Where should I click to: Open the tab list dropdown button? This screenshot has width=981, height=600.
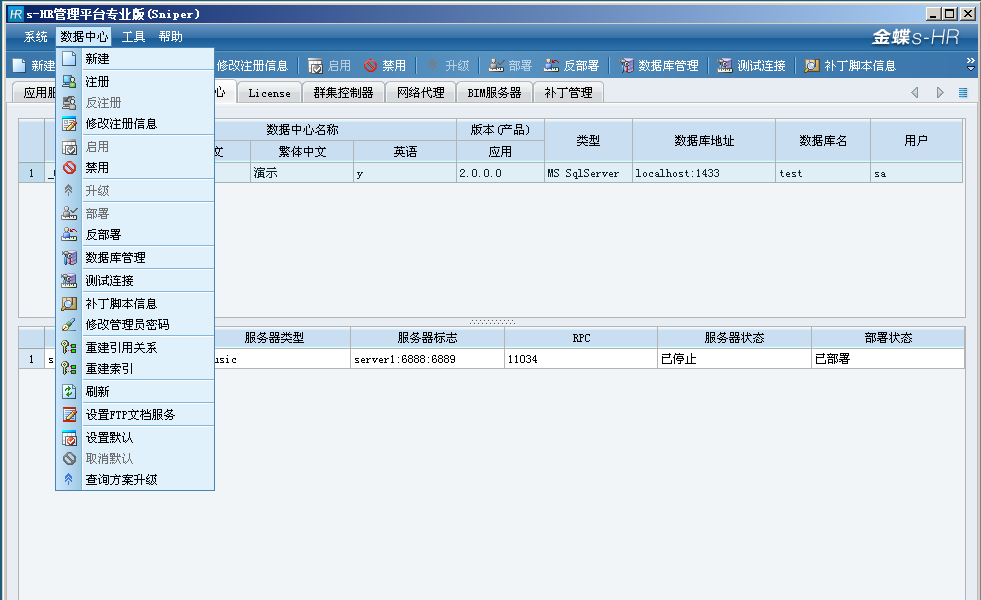coord(963,93)
